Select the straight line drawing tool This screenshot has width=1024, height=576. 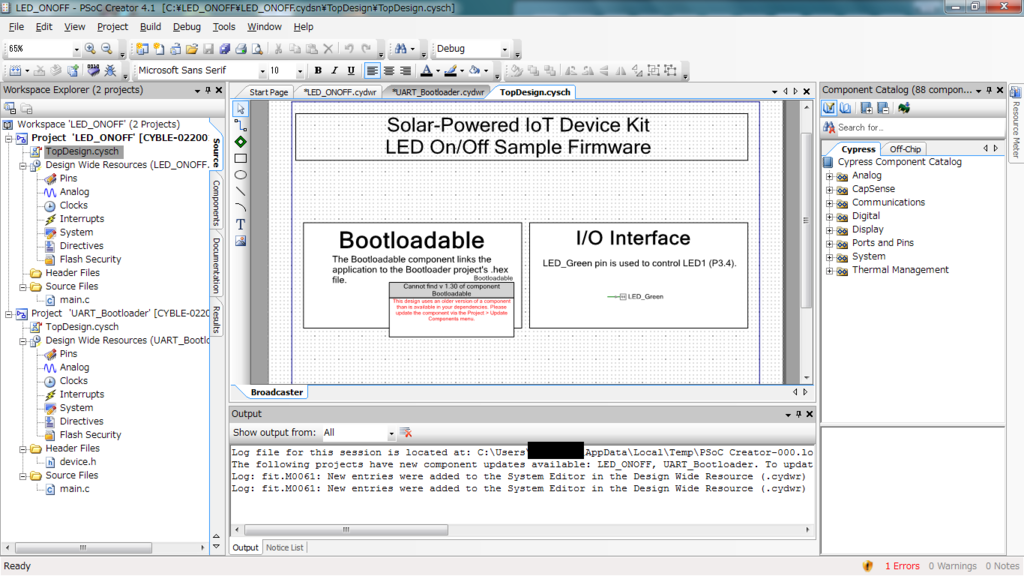[x=240, y=191]
